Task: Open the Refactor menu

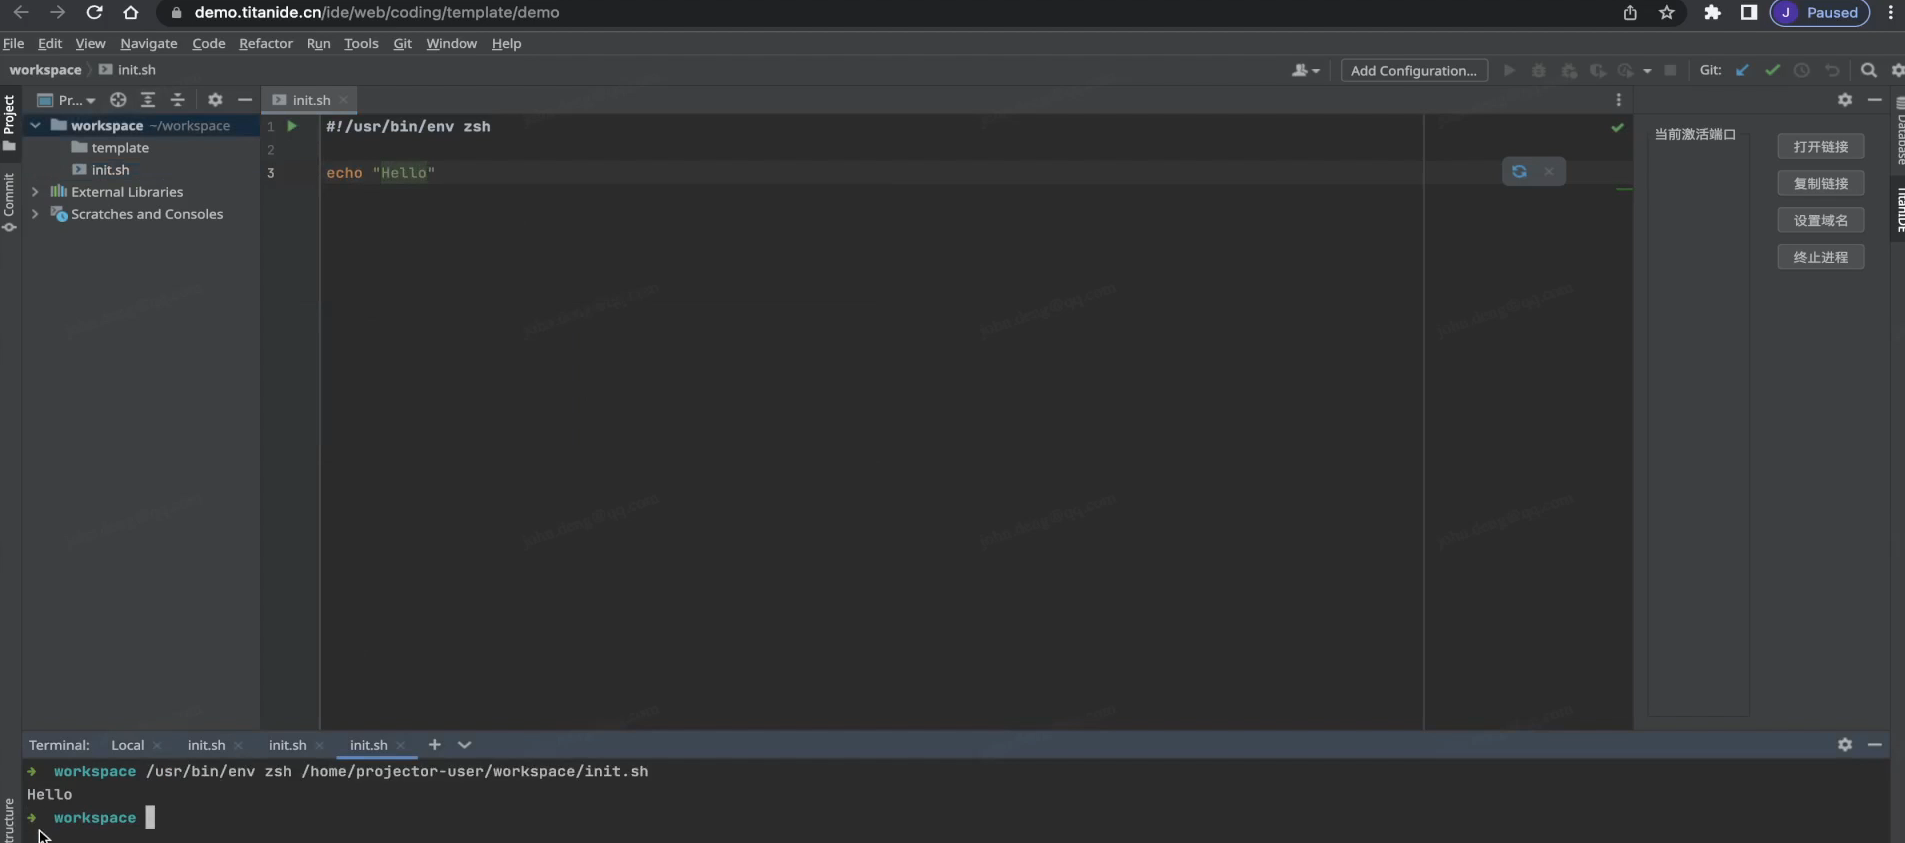Action: coord(265,43)
